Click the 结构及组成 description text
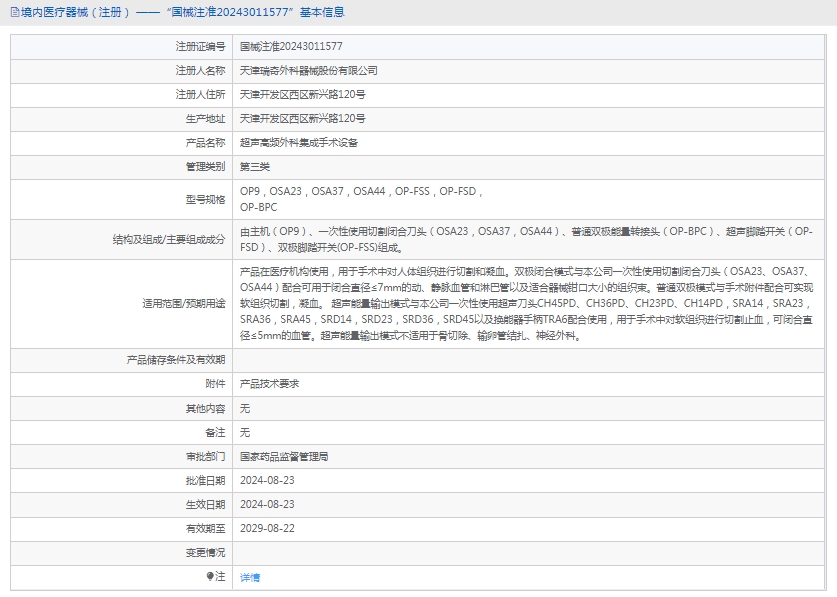The height and width of the screenshot is (597, 837). click(x=526, y=239)
